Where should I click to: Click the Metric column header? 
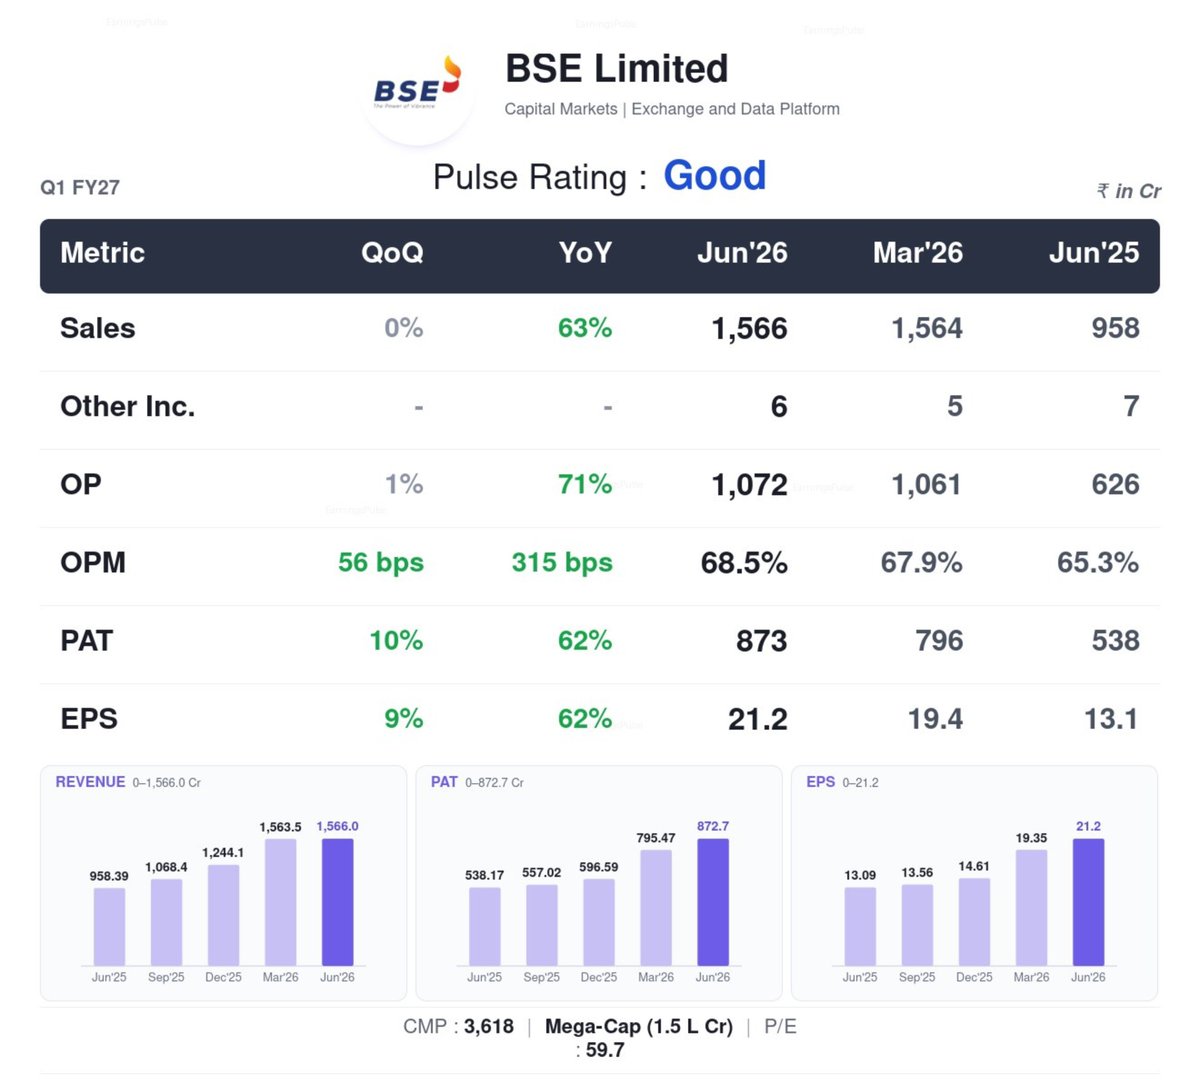pyautogui.click(x=103, y=253)
